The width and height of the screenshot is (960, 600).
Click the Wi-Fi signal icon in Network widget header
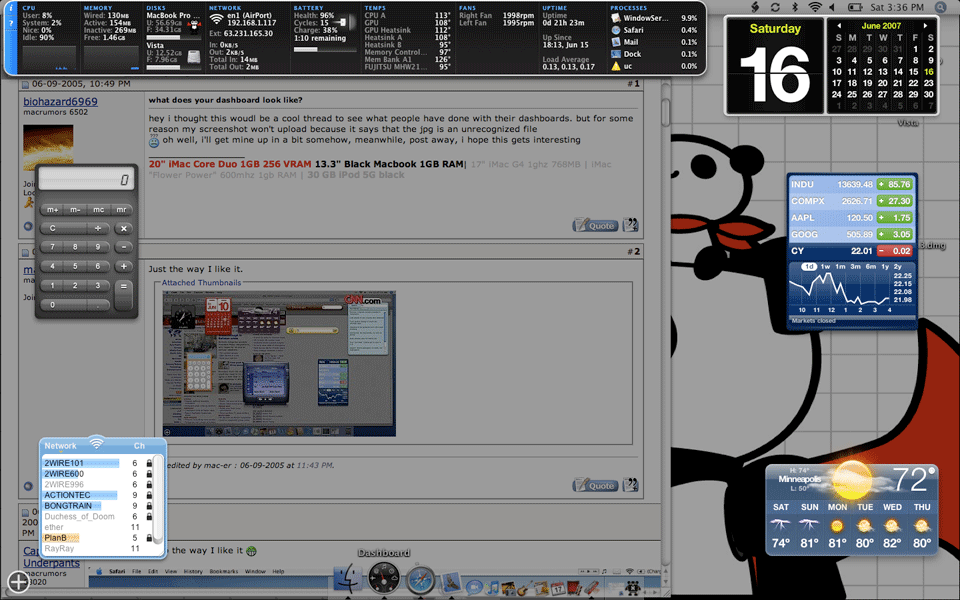coord(96,443)
